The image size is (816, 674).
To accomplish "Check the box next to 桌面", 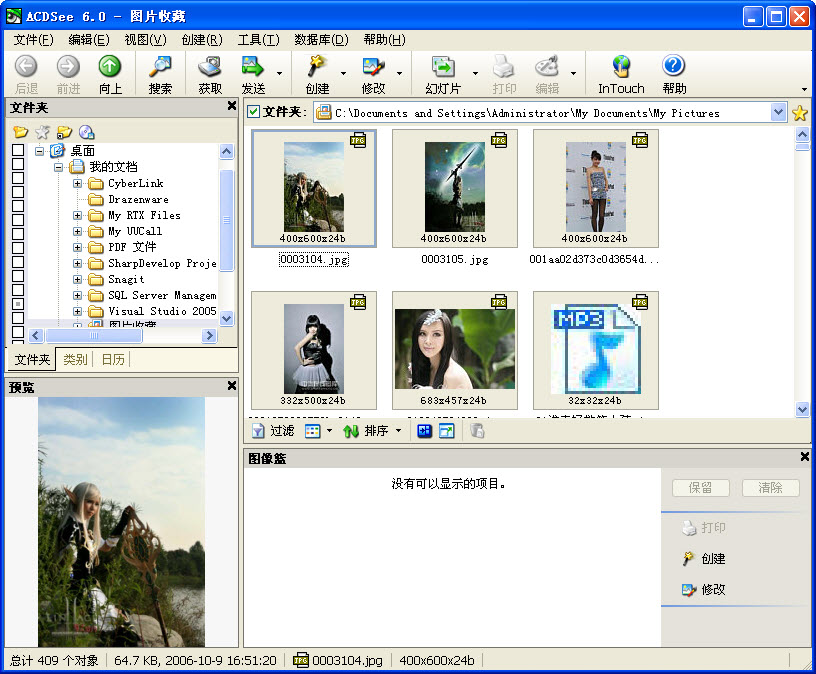I will tap(18, 151).
